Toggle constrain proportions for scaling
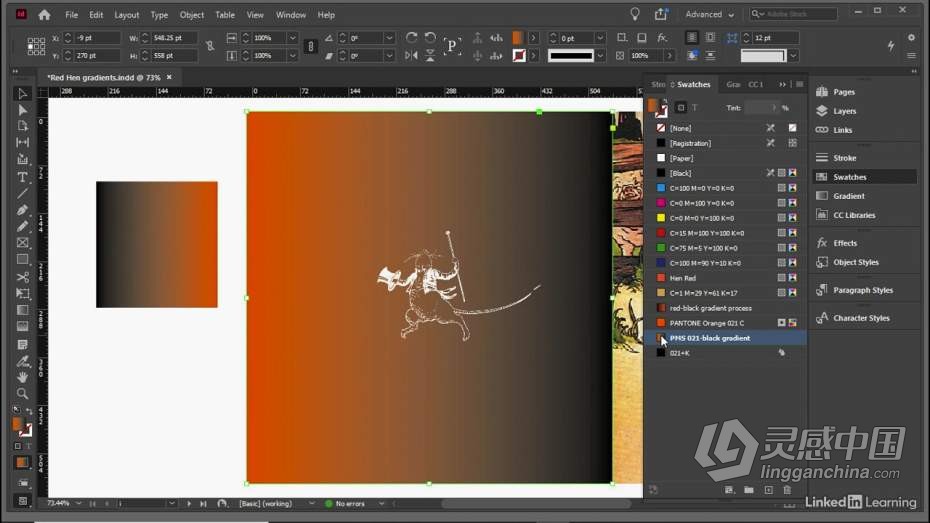The height and width of the screenshot is (523, 930). (310, 46)
